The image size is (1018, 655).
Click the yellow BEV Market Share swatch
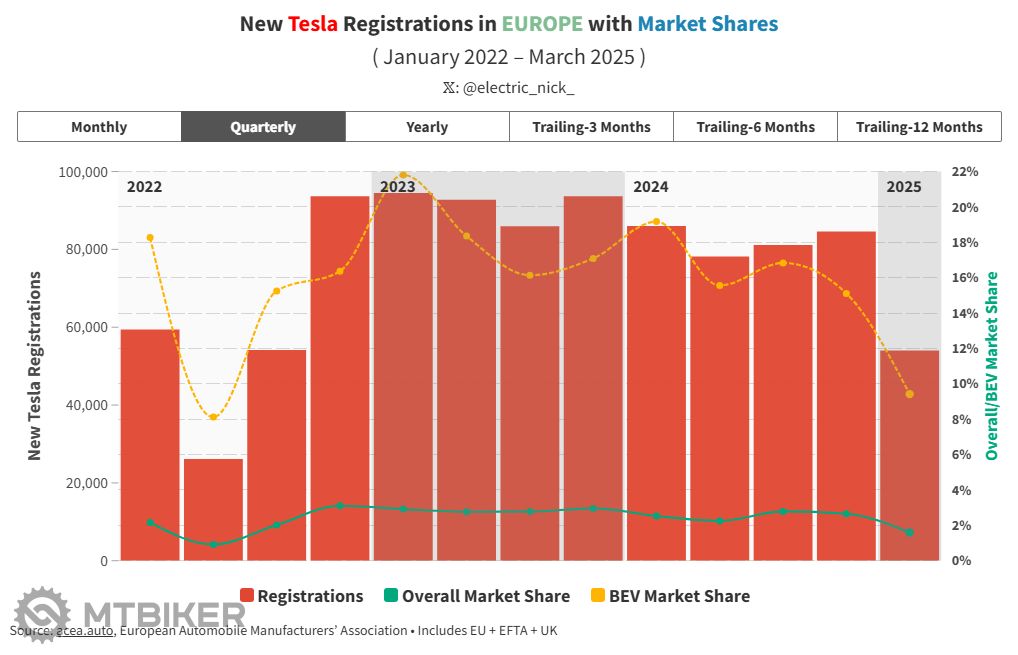pyautogui.click(x=598, y=596)
